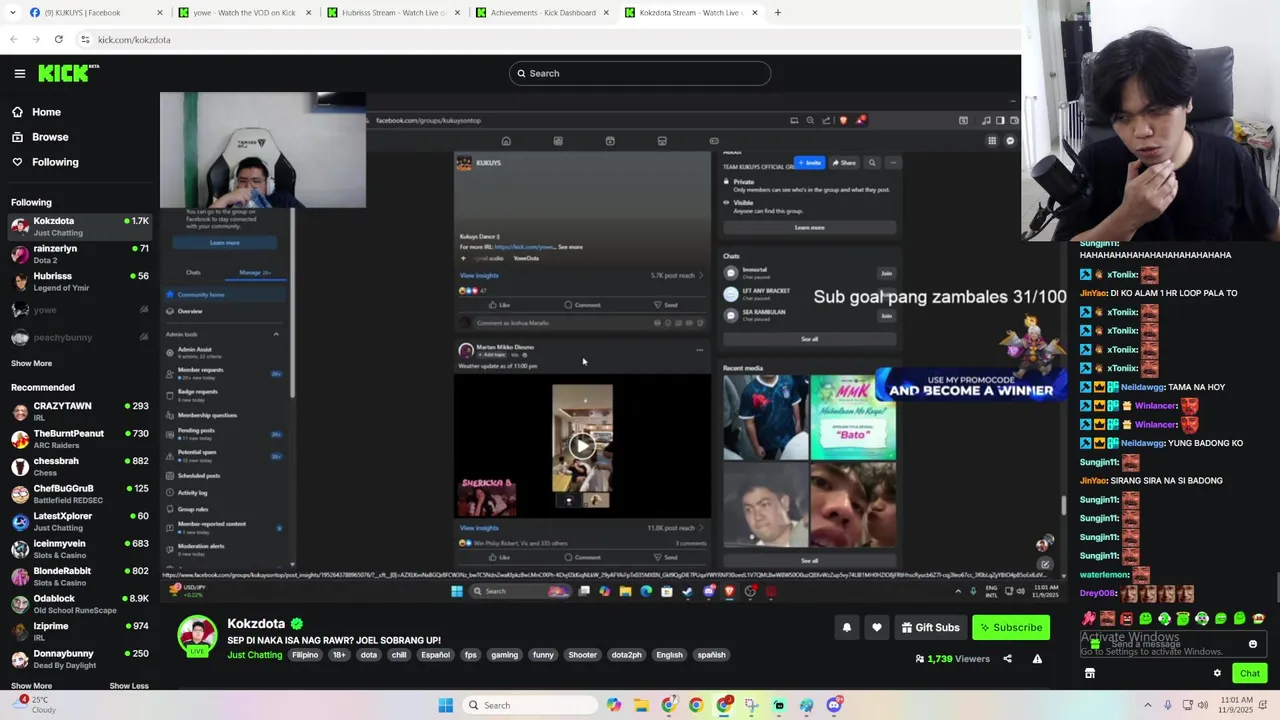1280x720 pixels.
Task: Select the Filipino tag
Action: (x=305, y=655)
